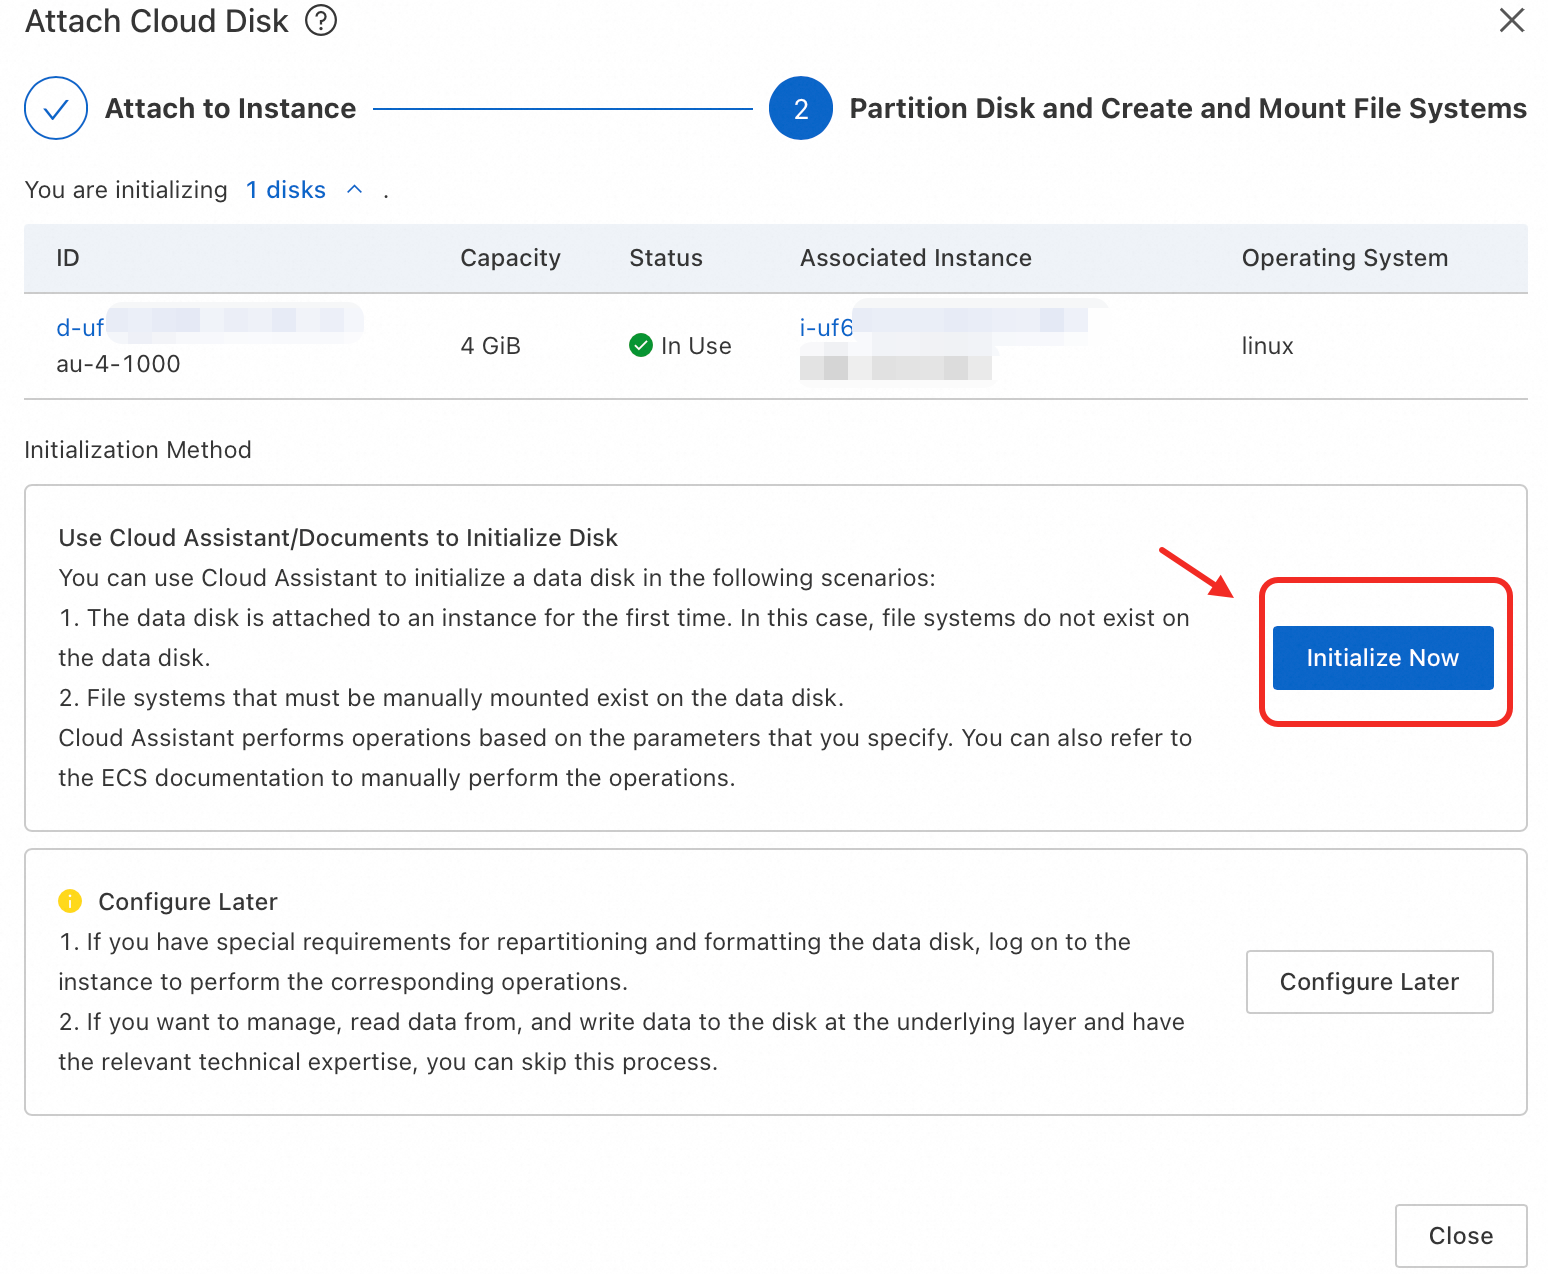Screen dimensions: 1548x1274
Task: Click the Operating System column header
Action: click(1344, 258)
